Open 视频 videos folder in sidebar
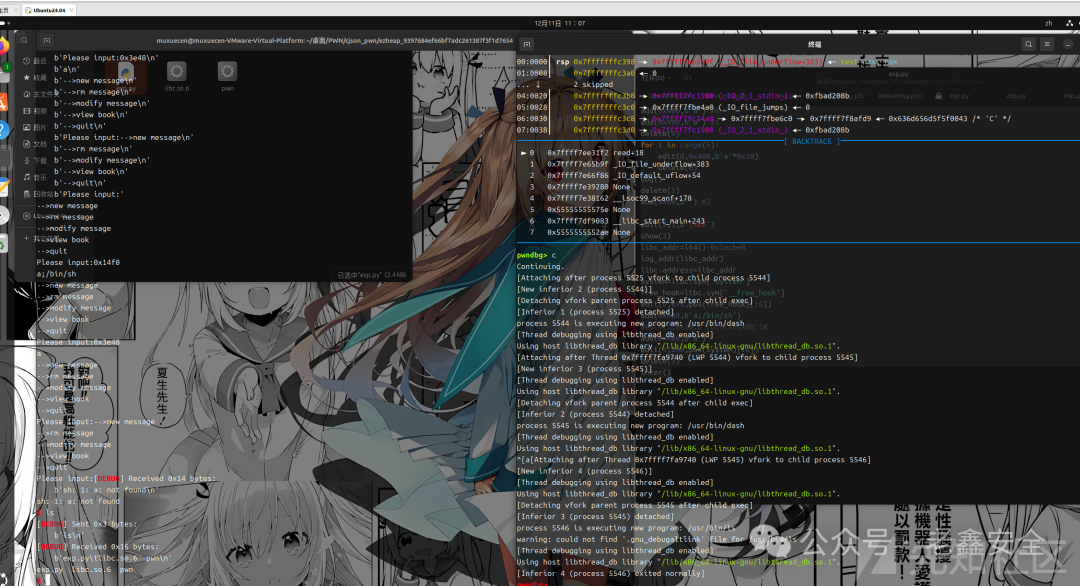 pos(34,110)
